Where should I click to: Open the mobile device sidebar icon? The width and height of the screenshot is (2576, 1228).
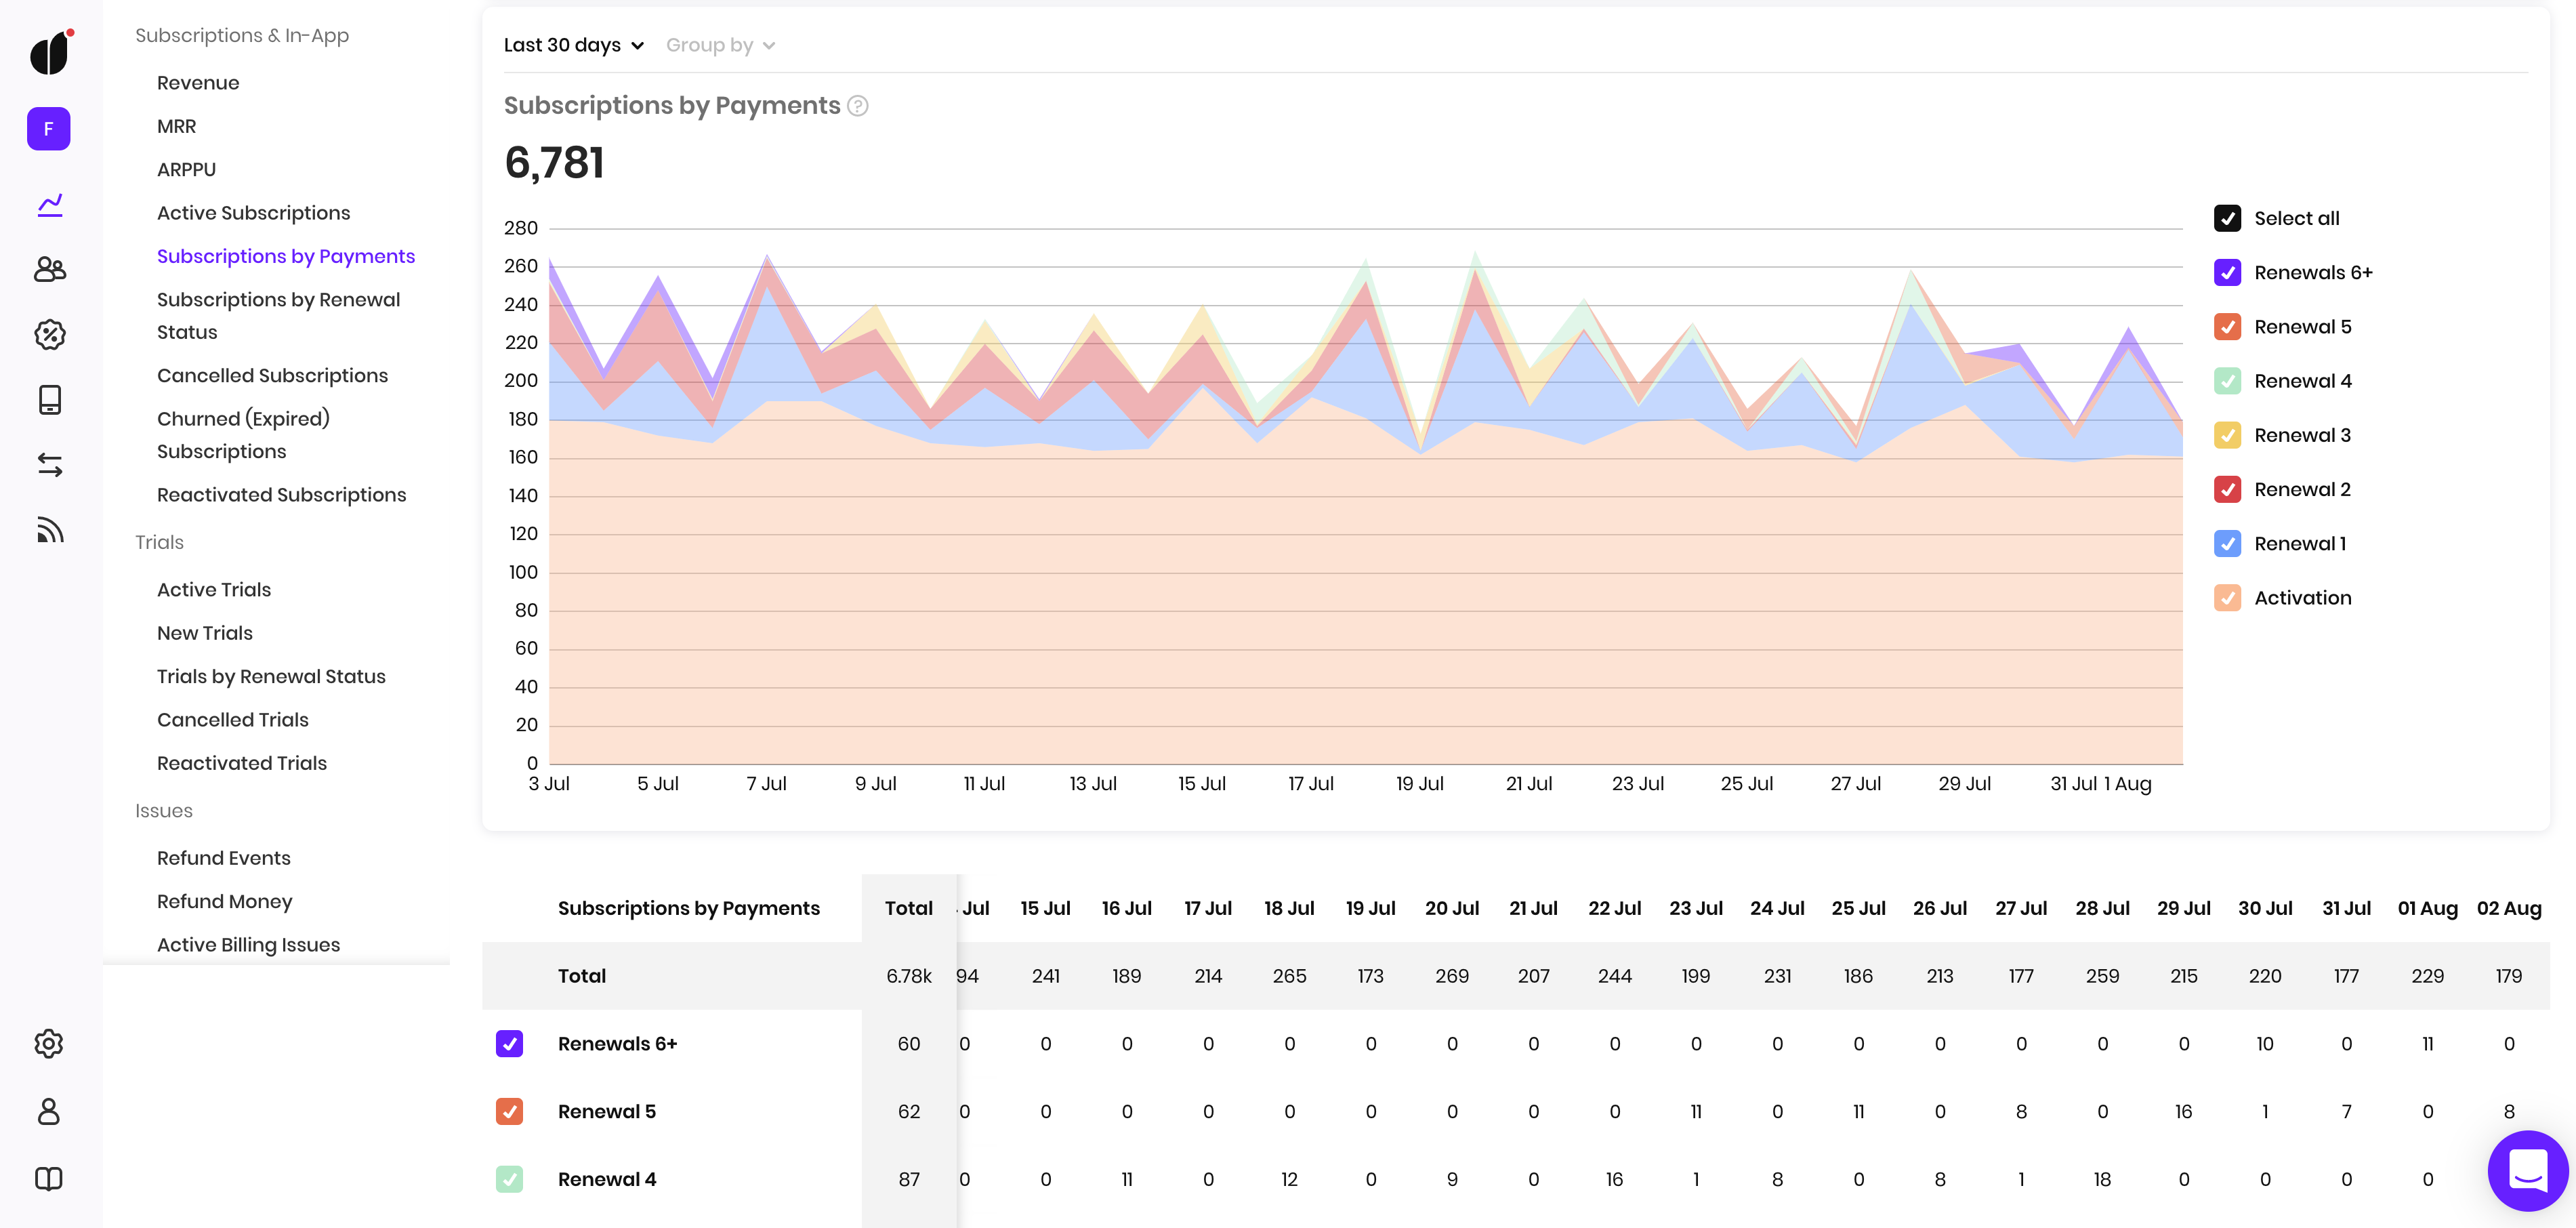50,399
